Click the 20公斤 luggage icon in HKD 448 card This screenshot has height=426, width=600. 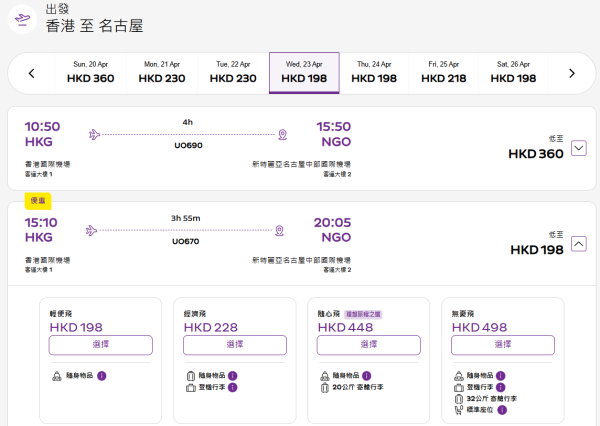point(324,388)
